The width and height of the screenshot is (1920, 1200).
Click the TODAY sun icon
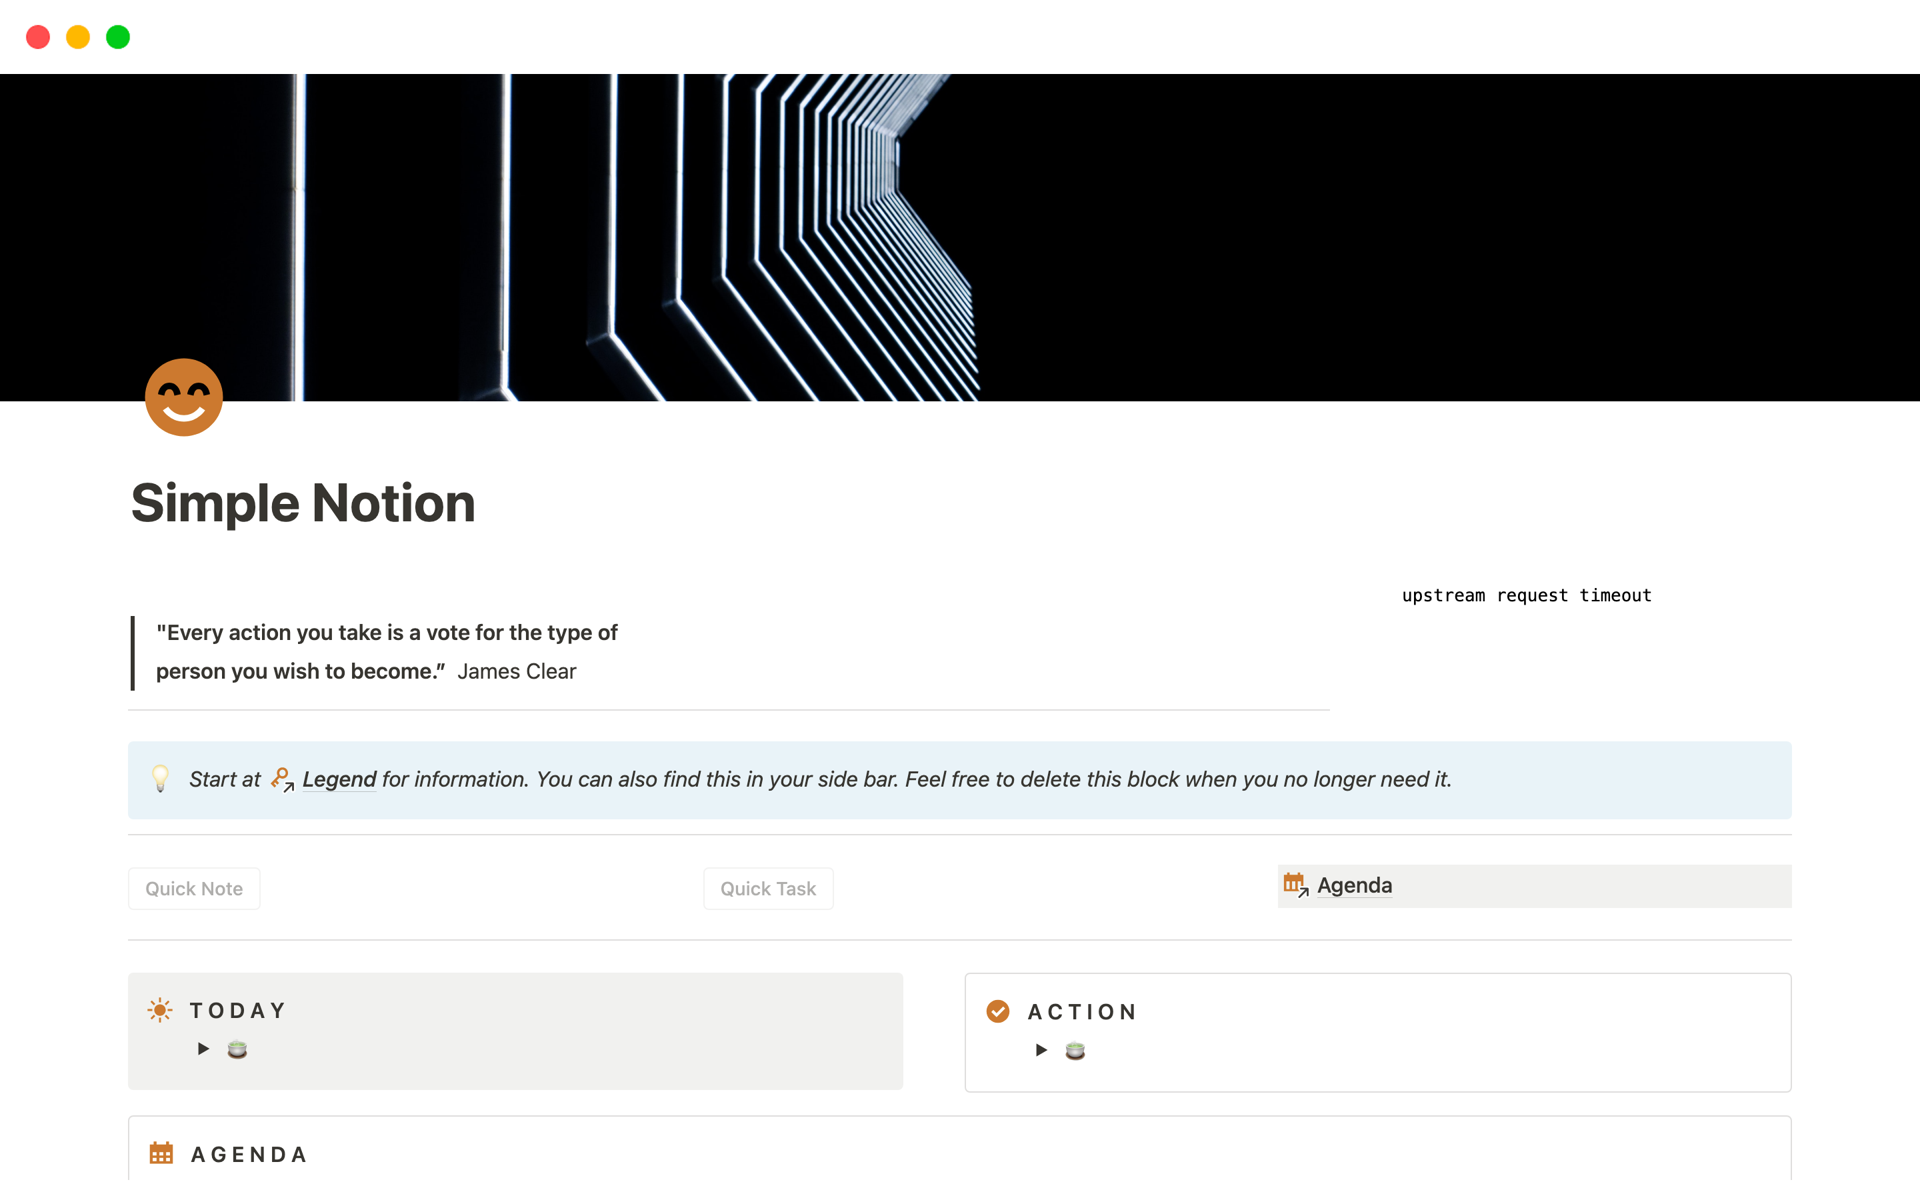[159, 1008]
